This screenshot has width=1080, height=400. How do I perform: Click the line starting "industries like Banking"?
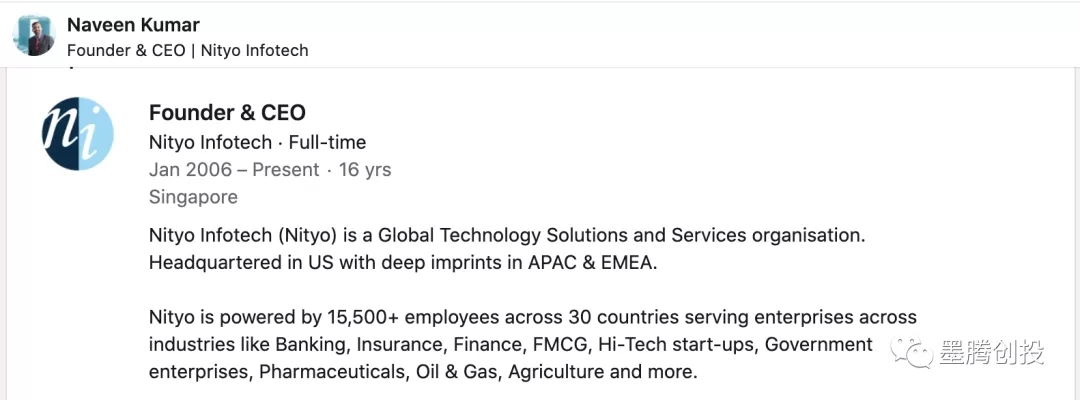pyautogui.click(x=510, y=345)
